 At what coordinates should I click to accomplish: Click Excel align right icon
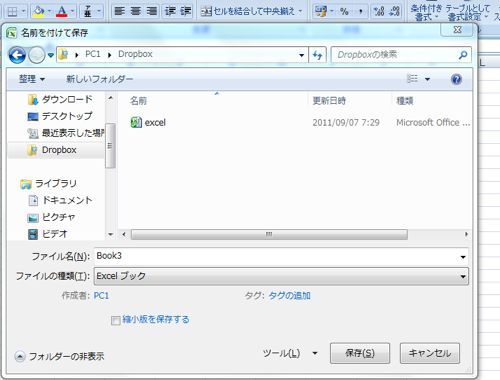(x=152, y=11)
